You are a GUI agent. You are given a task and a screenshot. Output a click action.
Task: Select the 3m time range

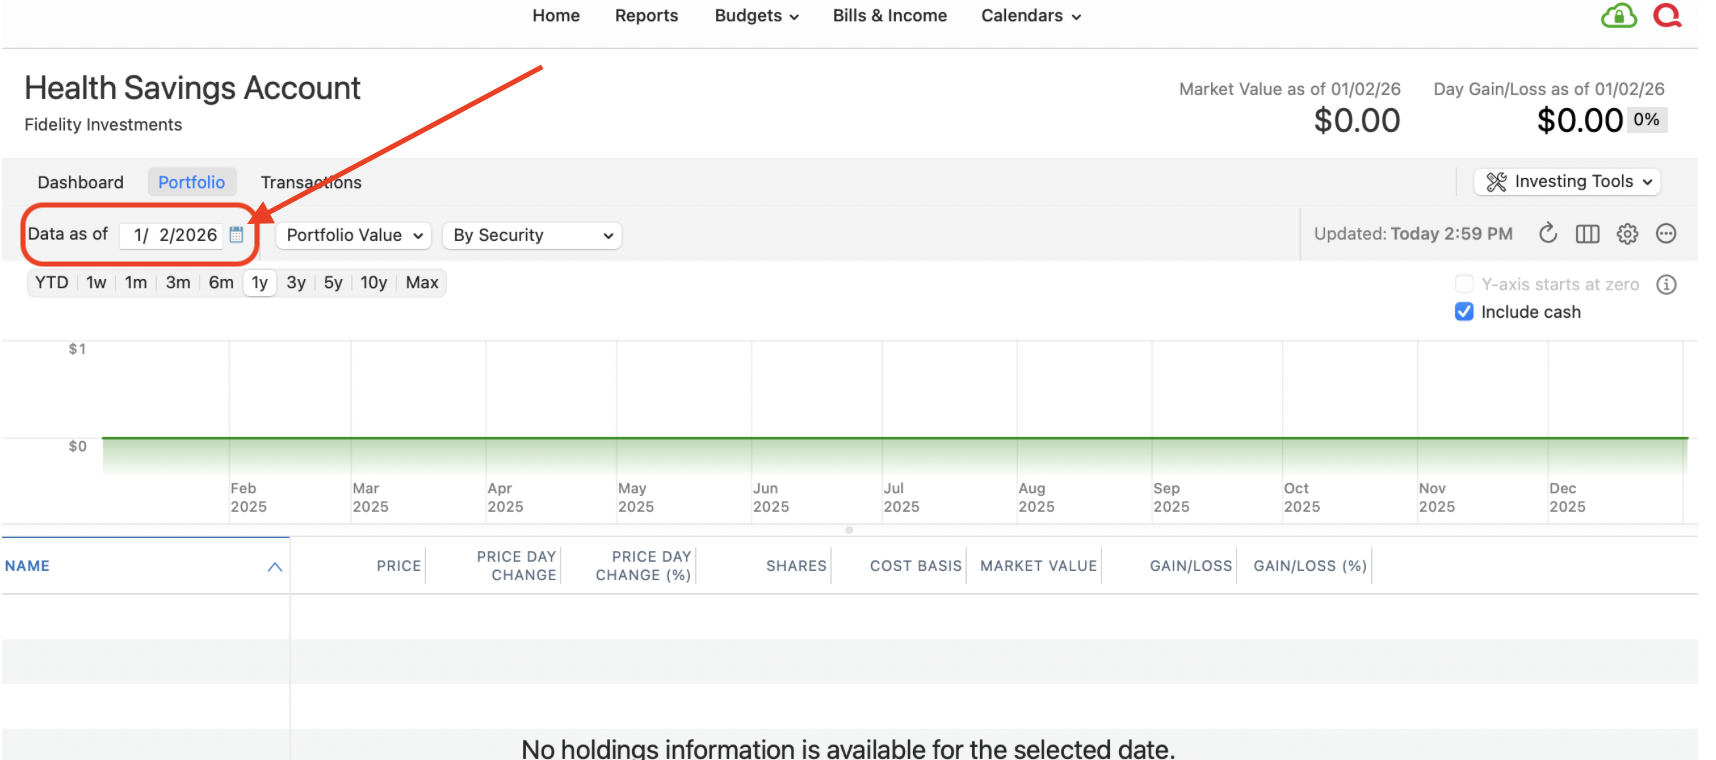(178, 283)
